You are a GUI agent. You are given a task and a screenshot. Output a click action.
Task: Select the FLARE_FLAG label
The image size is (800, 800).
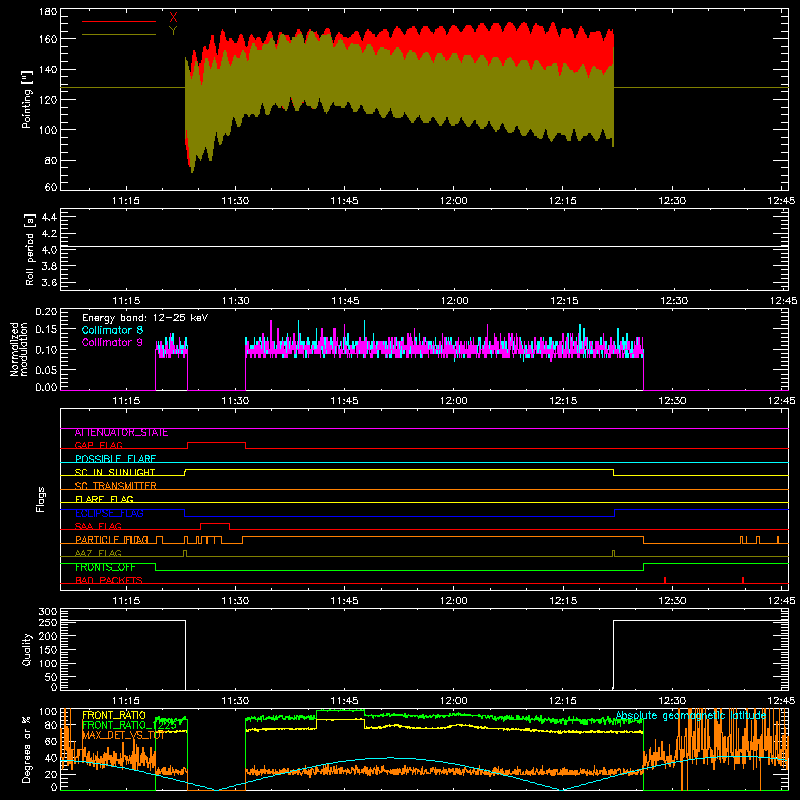click(x=104, y=499)
